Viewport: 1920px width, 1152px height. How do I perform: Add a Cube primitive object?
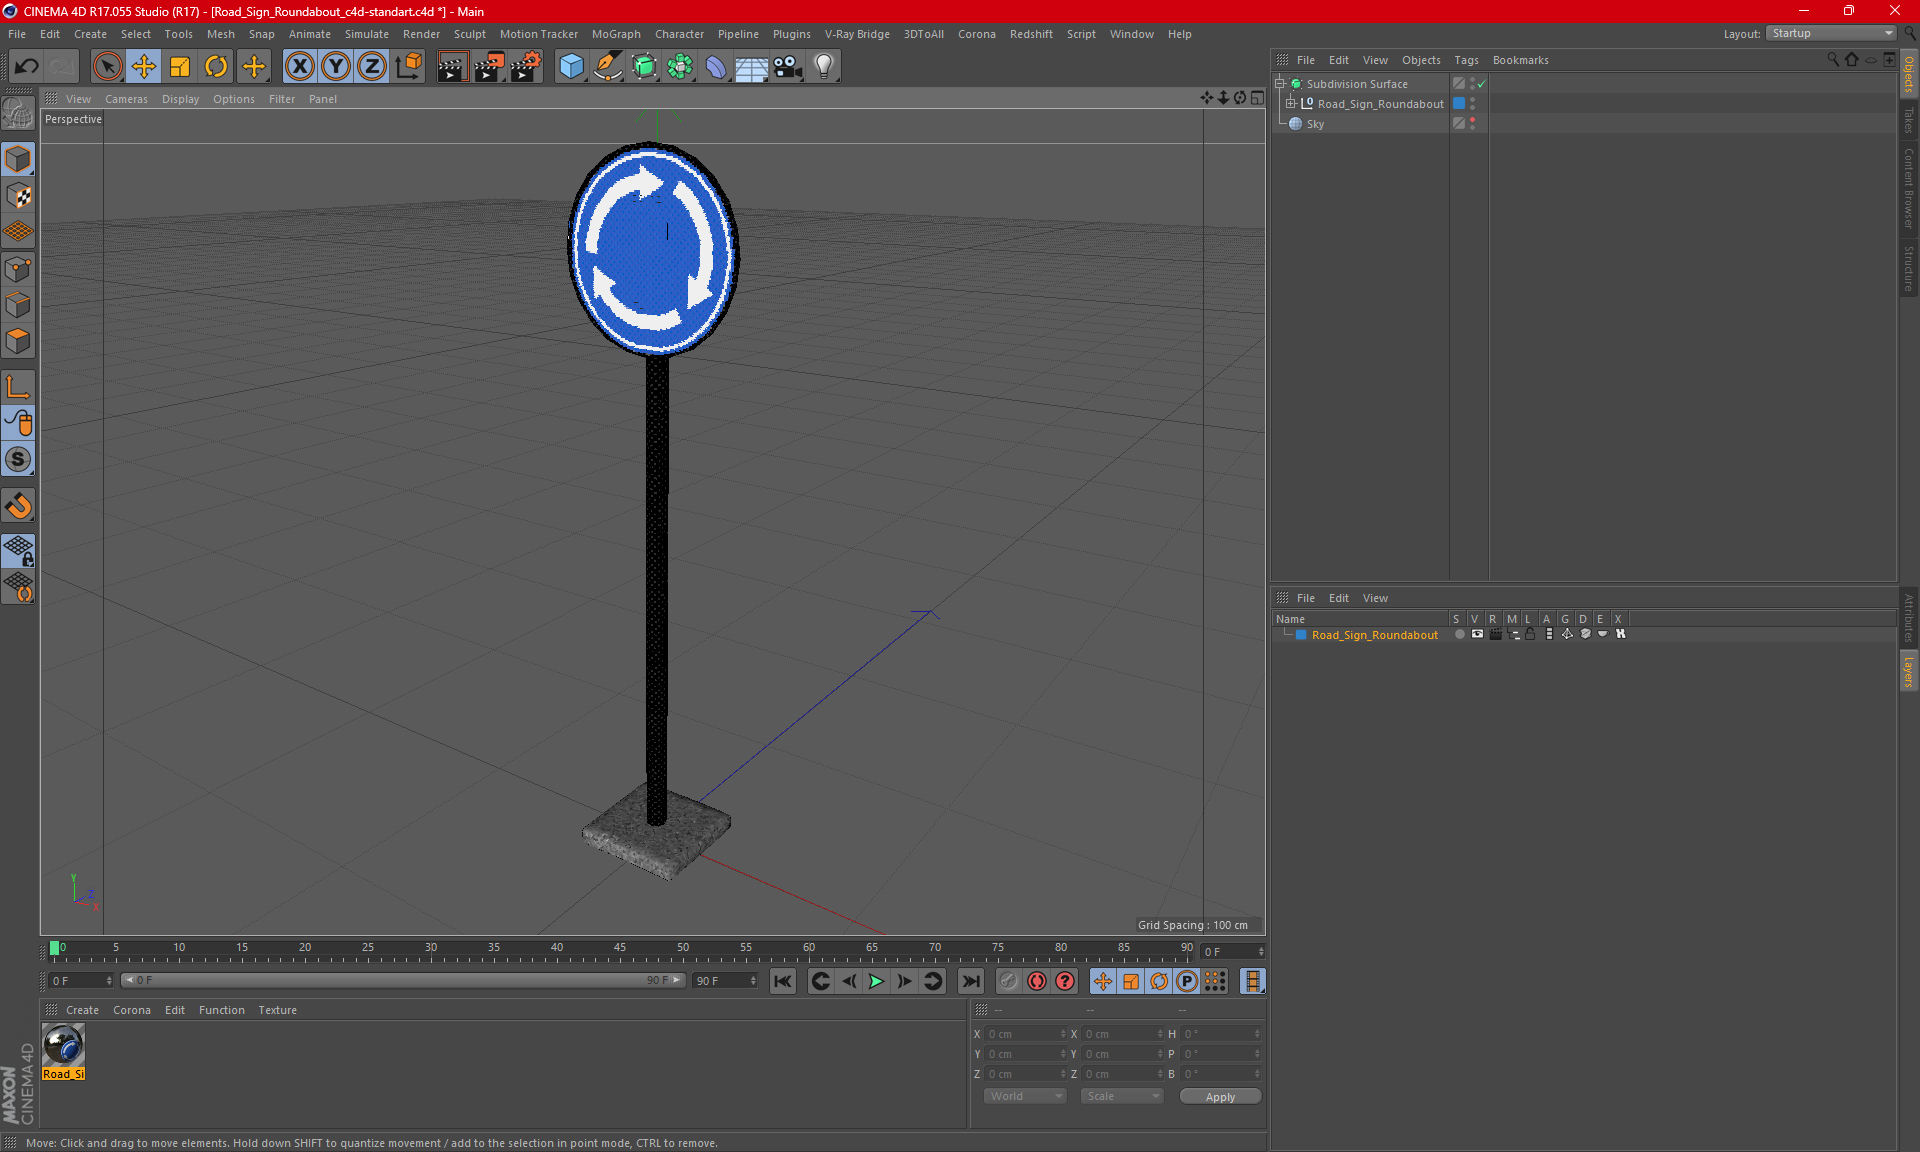pos(571,67)
